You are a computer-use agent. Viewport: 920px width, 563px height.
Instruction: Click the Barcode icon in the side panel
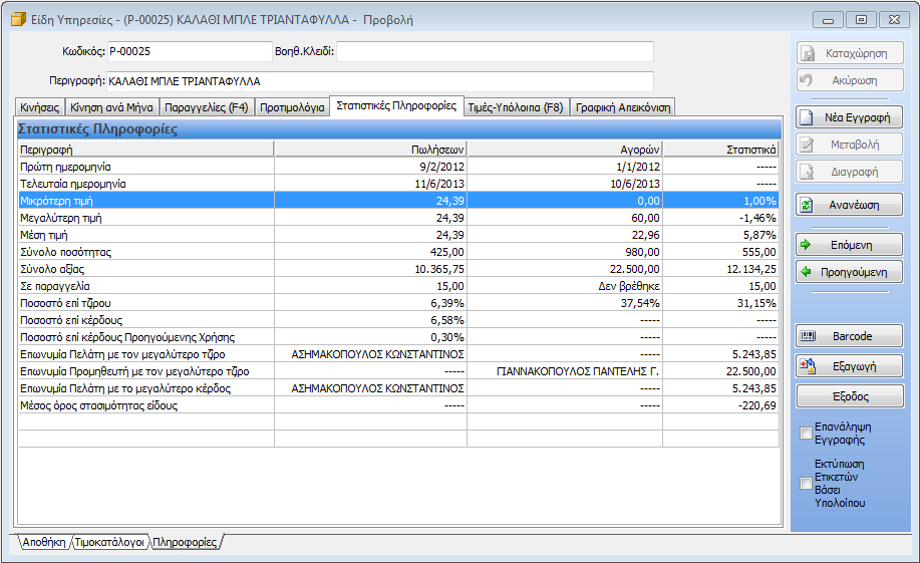tap(808, 336)
